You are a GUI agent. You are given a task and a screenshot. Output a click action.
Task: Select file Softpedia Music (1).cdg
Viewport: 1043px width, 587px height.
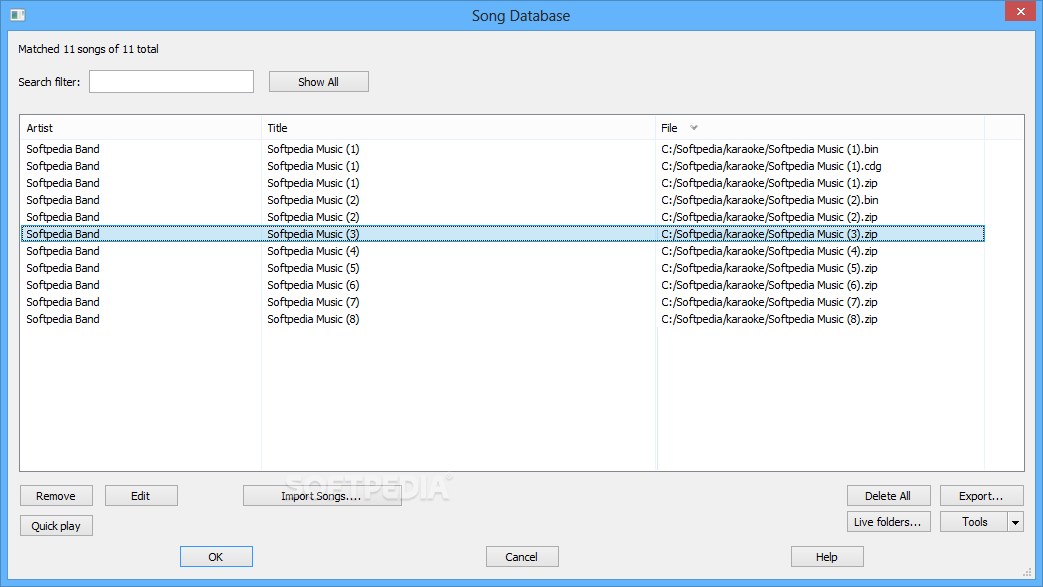[x=771, y=166]
